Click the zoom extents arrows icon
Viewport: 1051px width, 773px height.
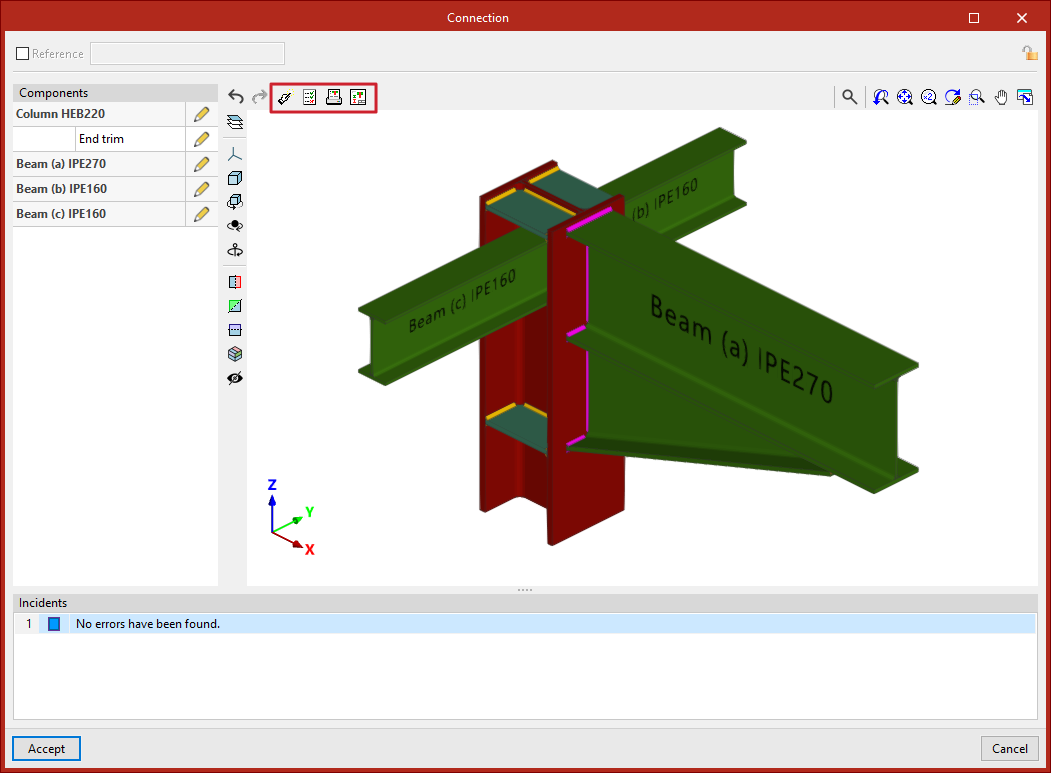(x=905, y=97)
